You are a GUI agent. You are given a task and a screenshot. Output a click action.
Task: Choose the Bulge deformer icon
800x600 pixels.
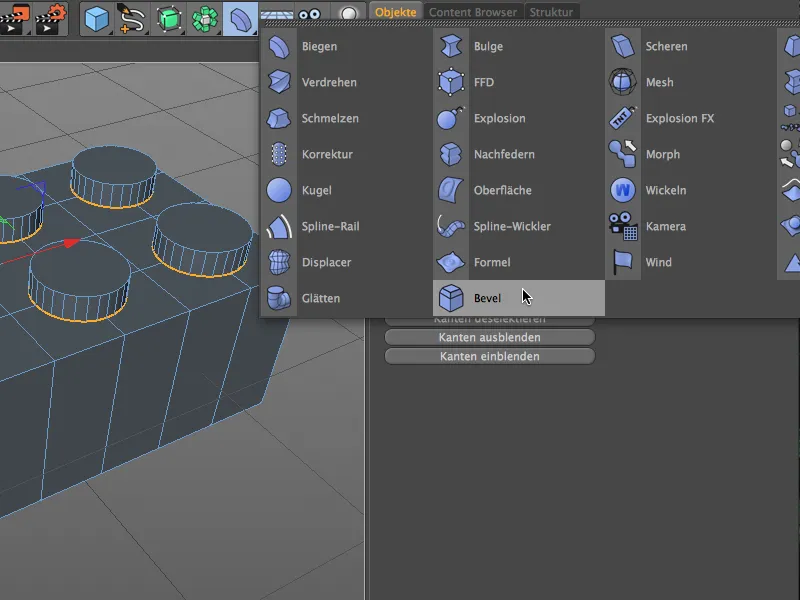451,46
